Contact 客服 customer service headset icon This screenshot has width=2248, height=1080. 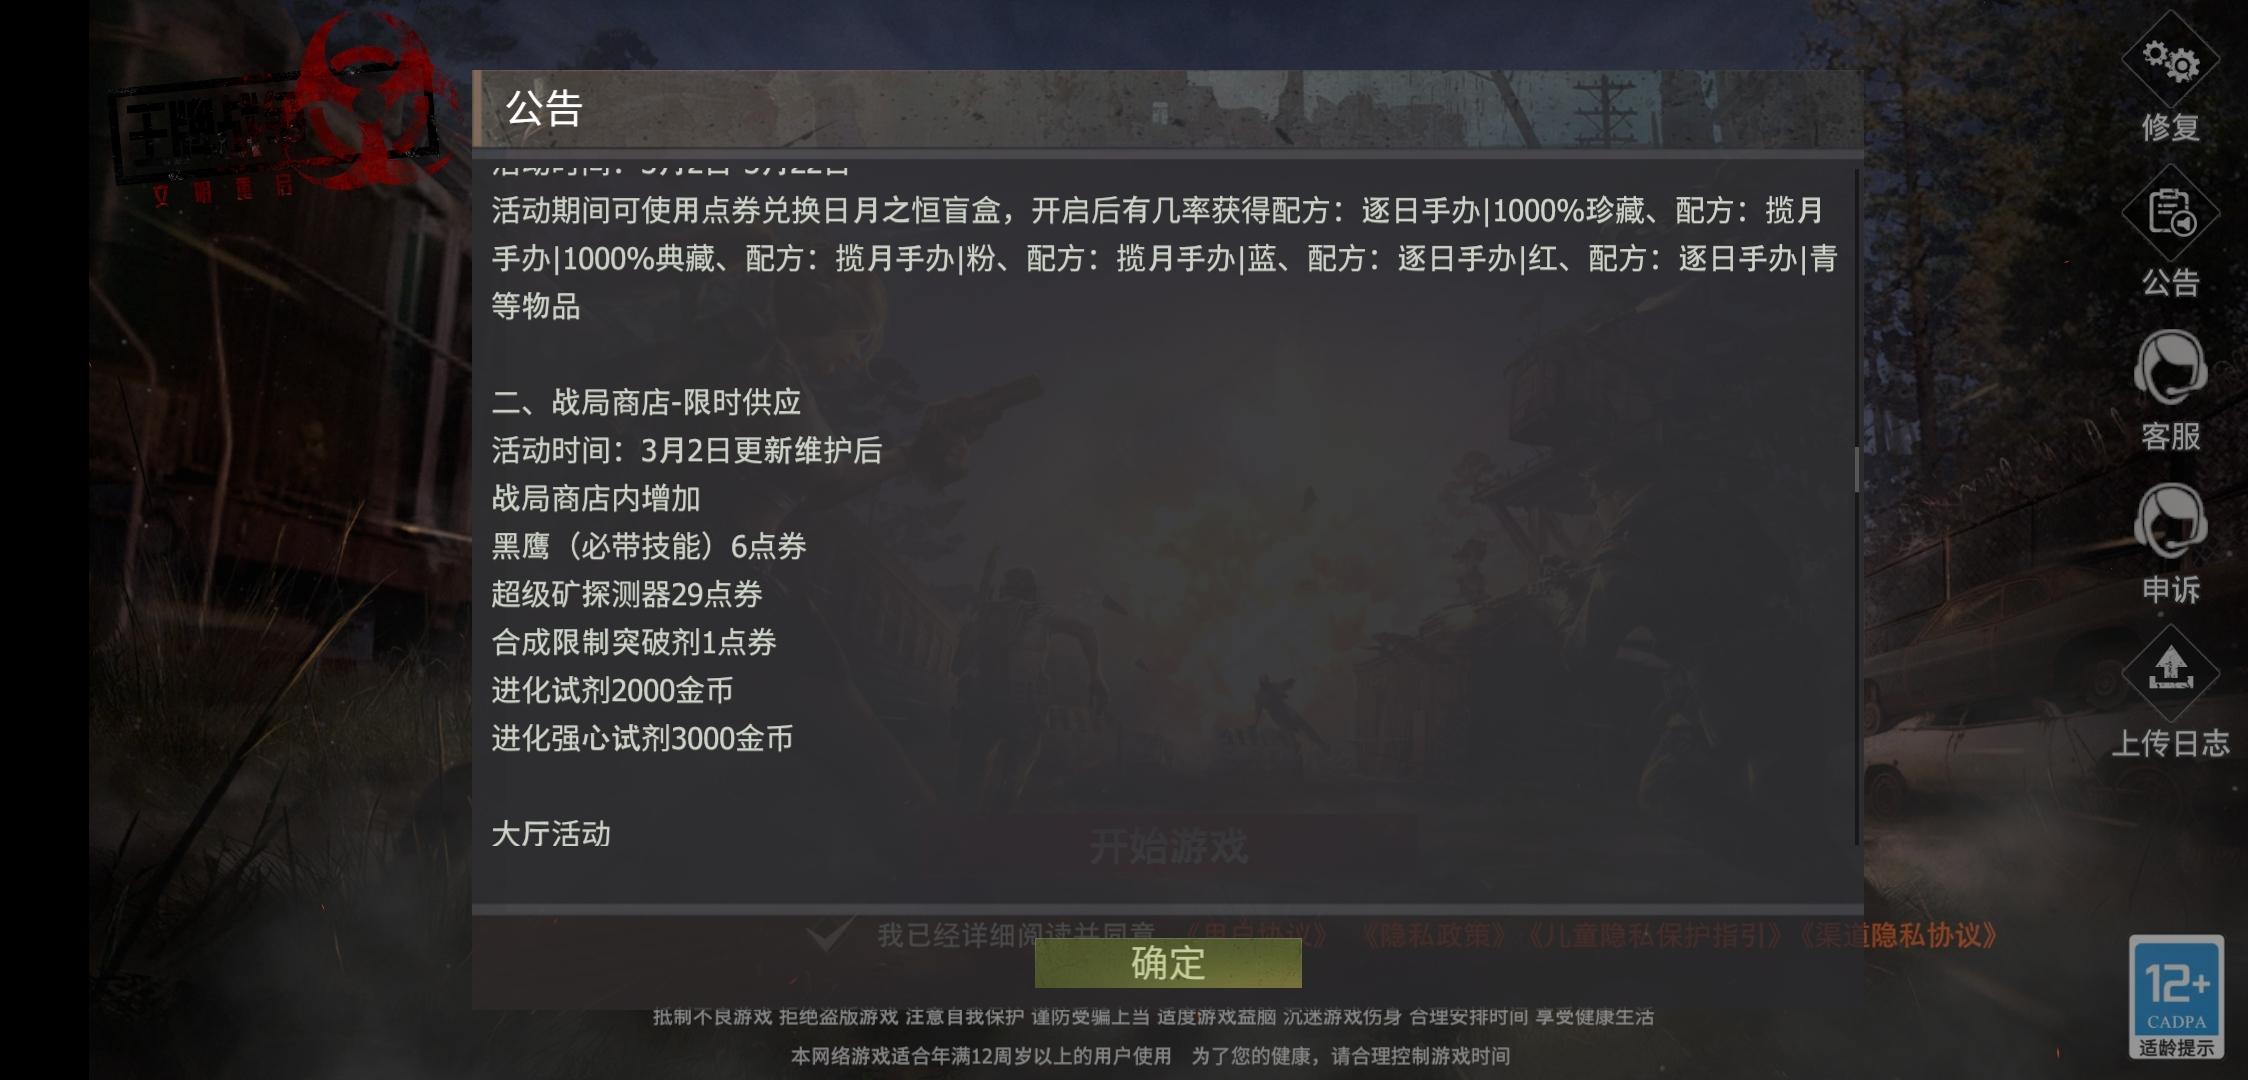(x=2170, y=368)
